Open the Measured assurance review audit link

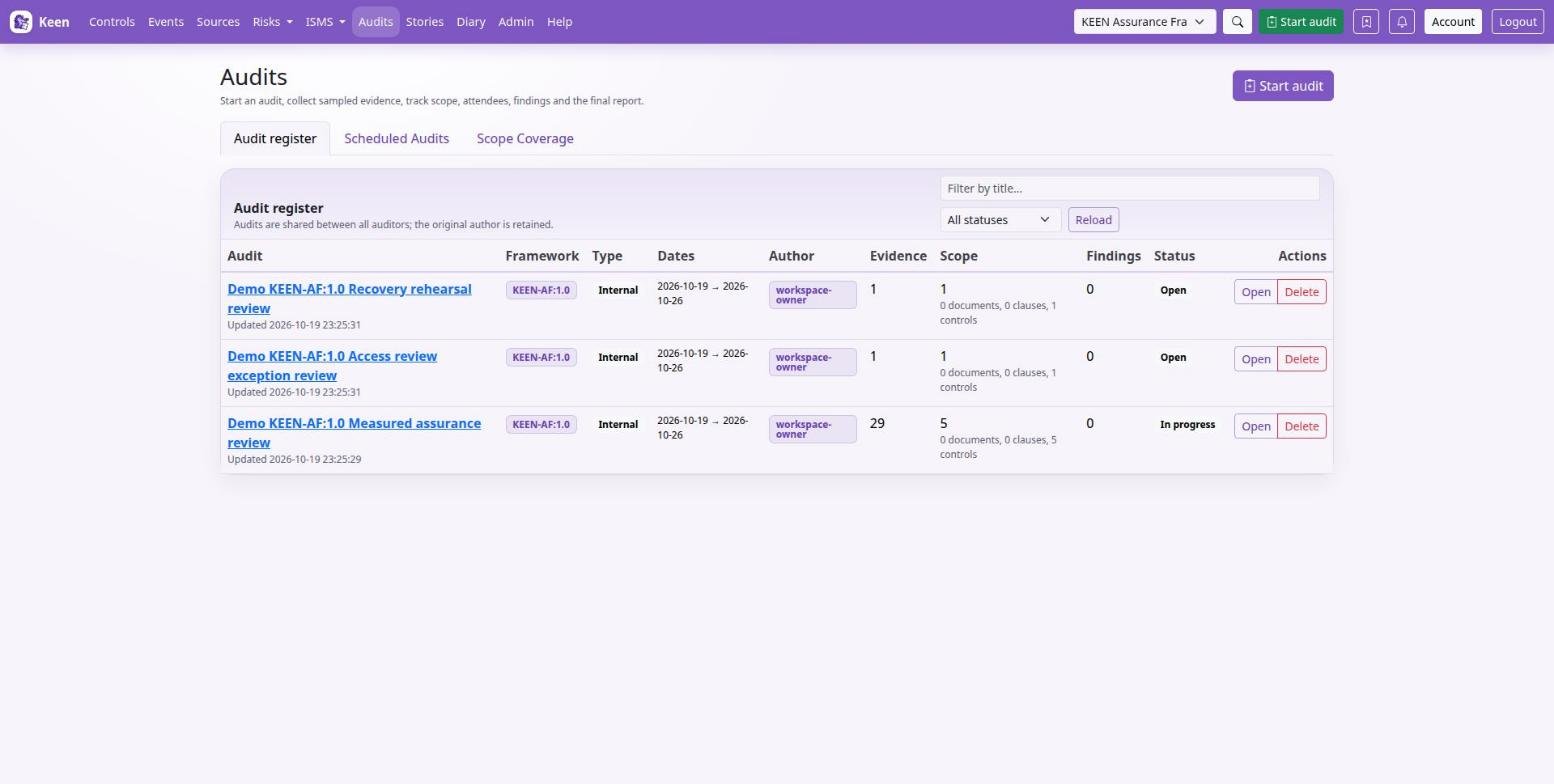pos(354,433)
